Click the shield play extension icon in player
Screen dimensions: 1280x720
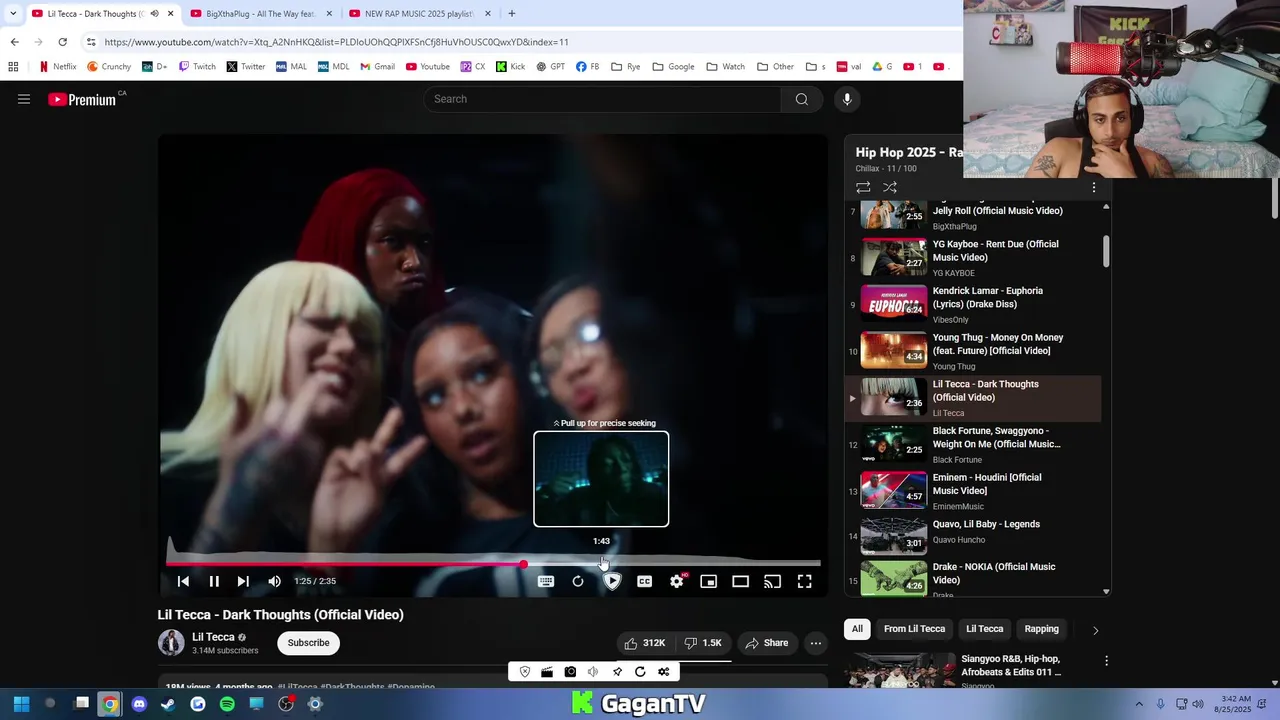click(x=612, y=581)
